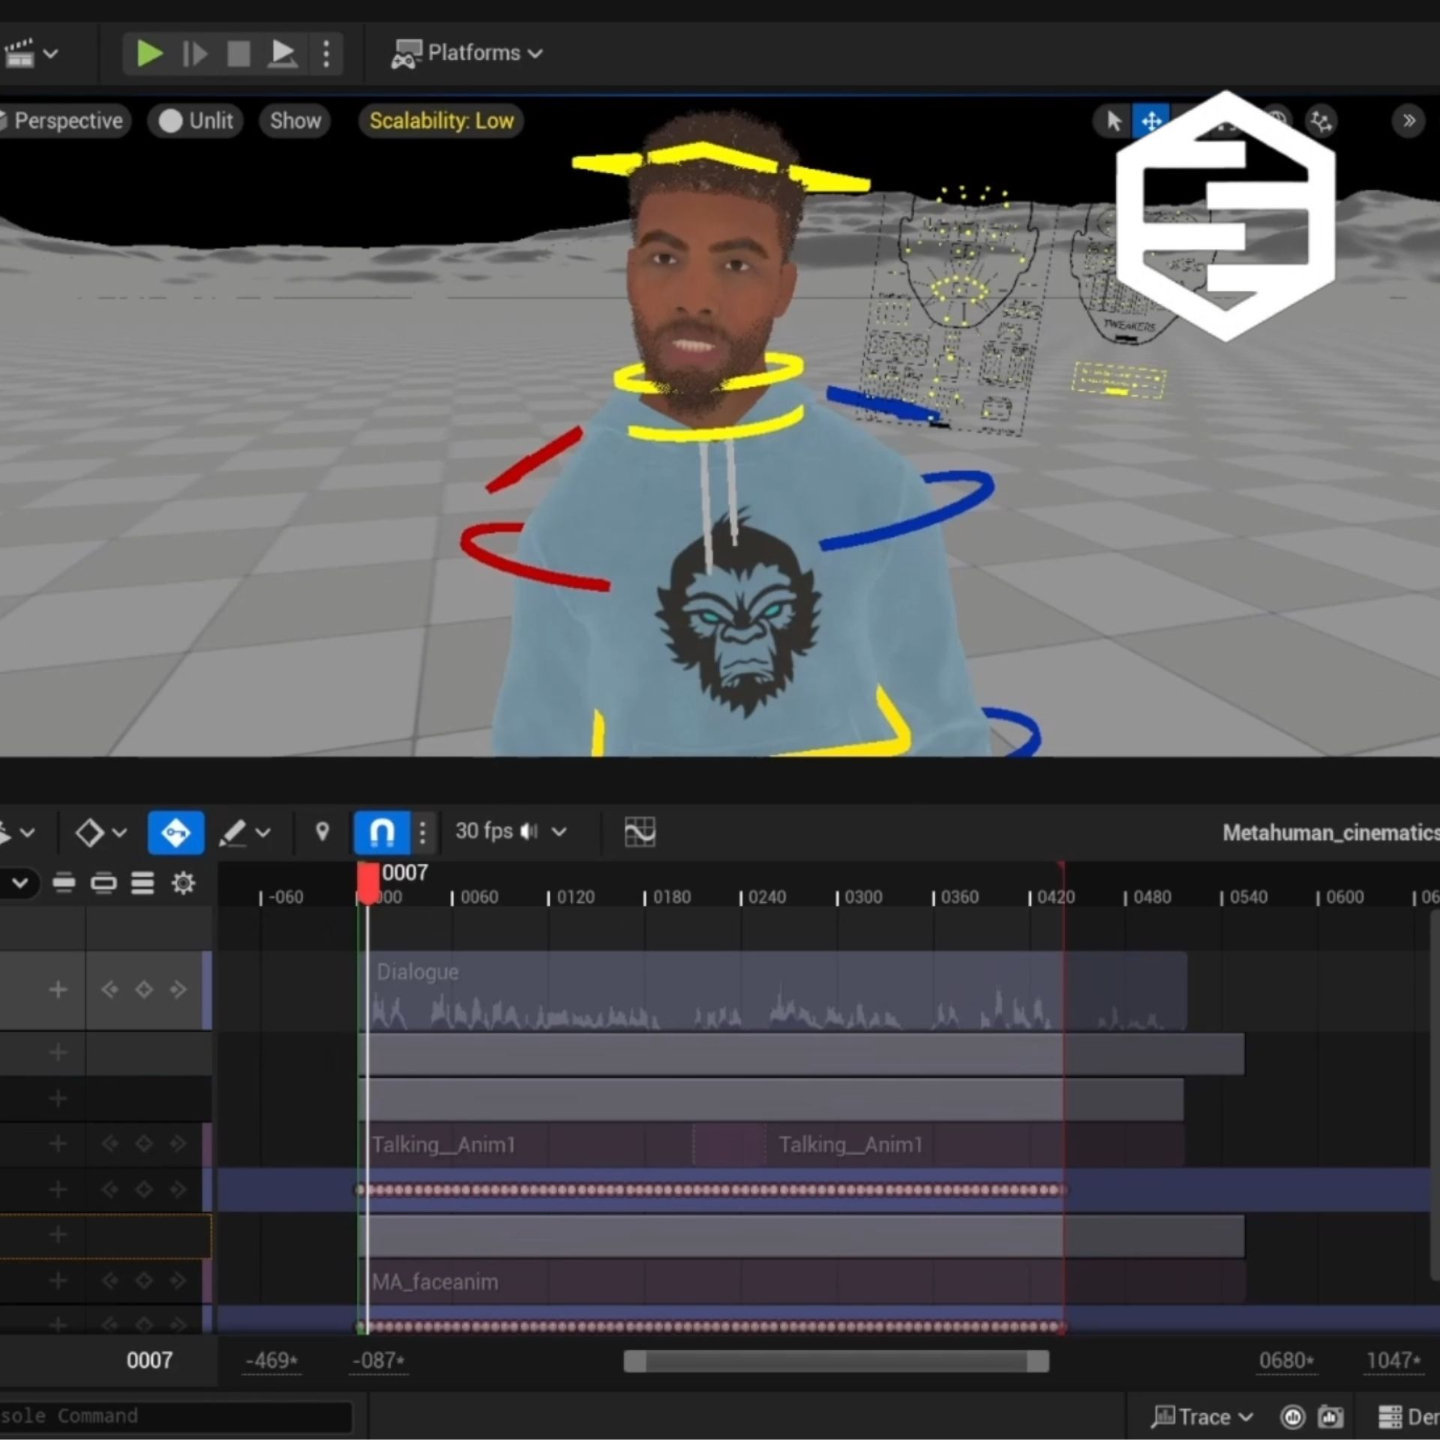Select the right Talking_Anim1 animation clip

(975, 1145)
